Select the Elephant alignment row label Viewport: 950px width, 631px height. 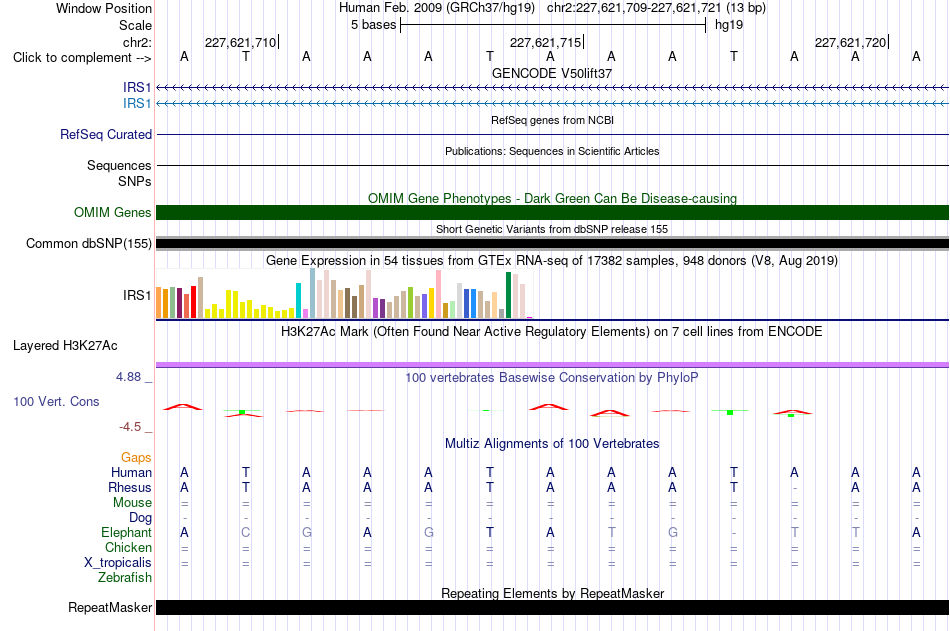point(126,533)
